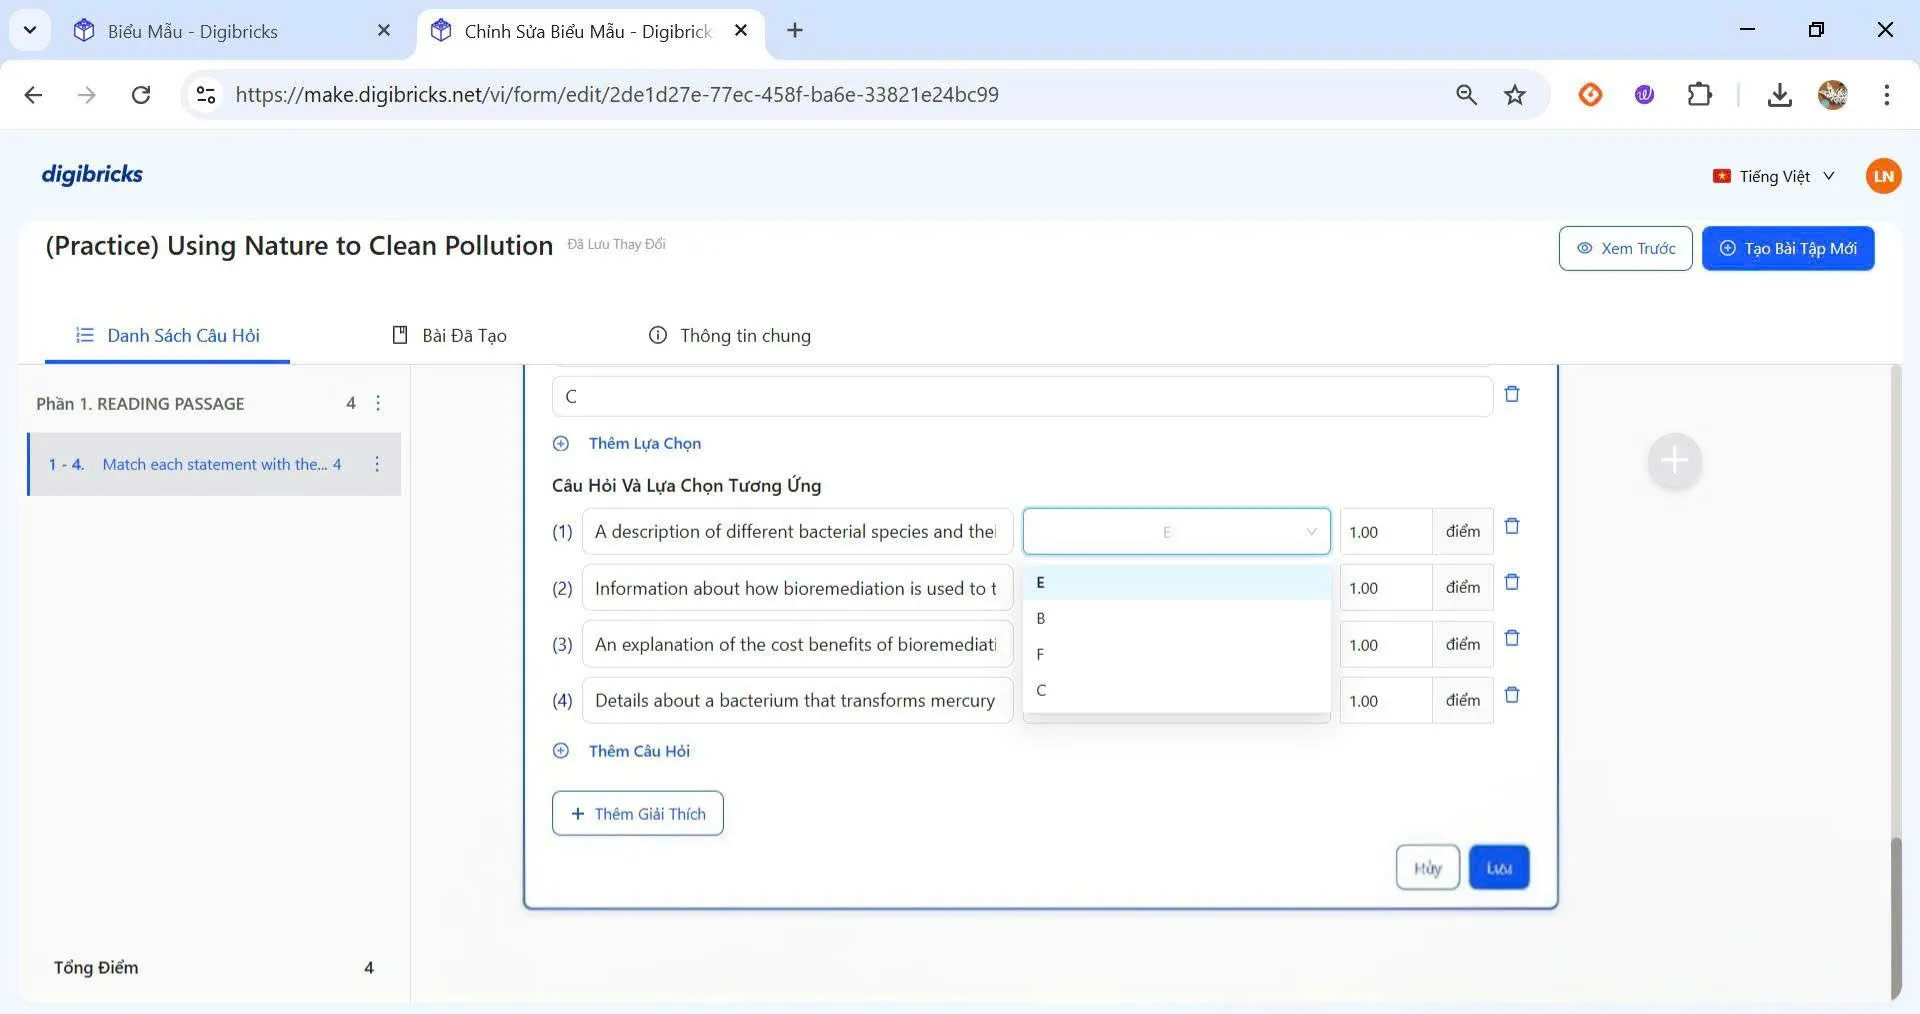This screenshot has height=1014, width=1920.
Task: Click trash icon for question 4
Action: pos(1511,696)
